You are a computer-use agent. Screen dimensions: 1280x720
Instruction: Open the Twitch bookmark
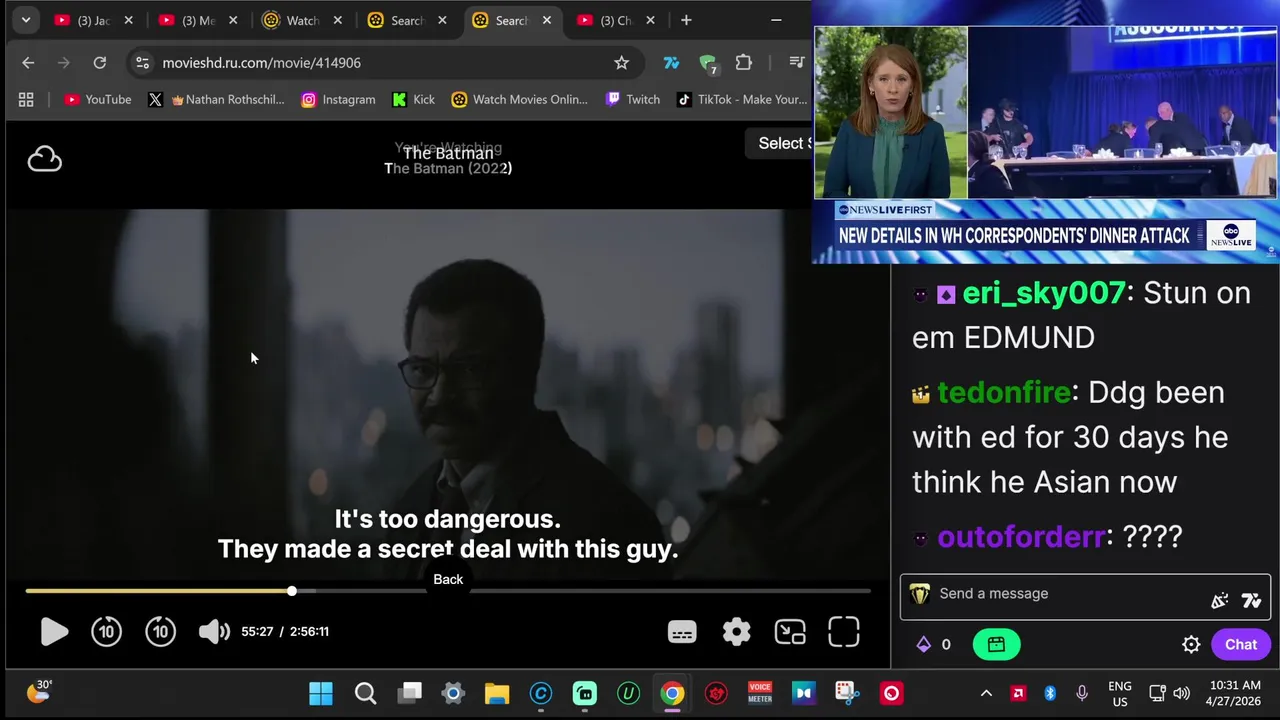(632, 99)
